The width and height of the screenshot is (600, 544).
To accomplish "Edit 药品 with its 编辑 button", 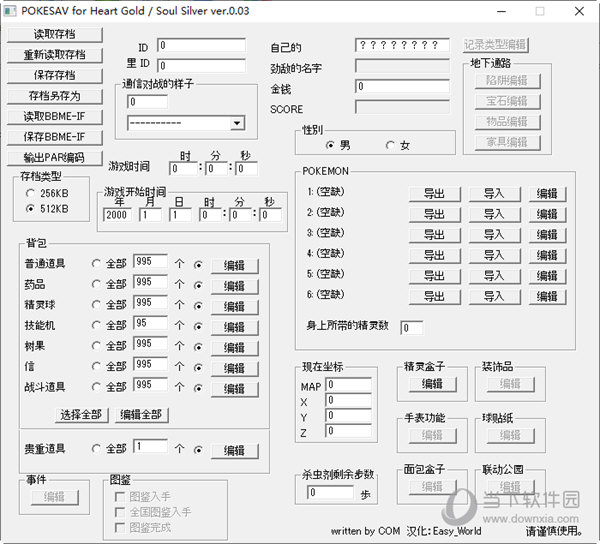I will pos(235,286).
